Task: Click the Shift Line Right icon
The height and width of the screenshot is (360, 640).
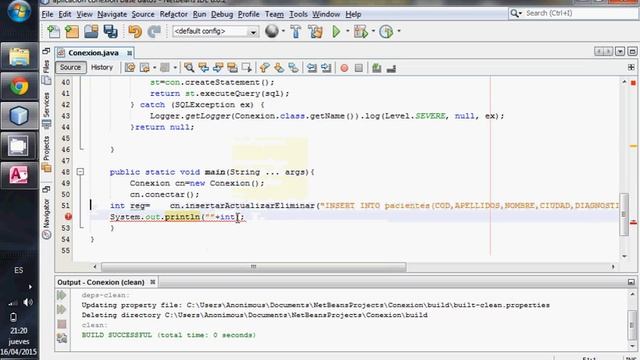Action: [326, 68]
